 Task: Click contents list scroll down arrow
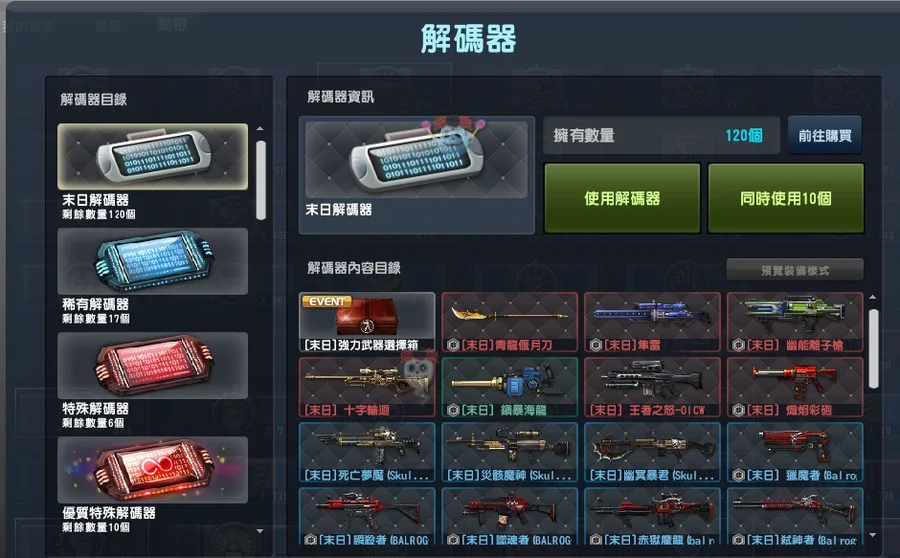(x=873, y=535)
